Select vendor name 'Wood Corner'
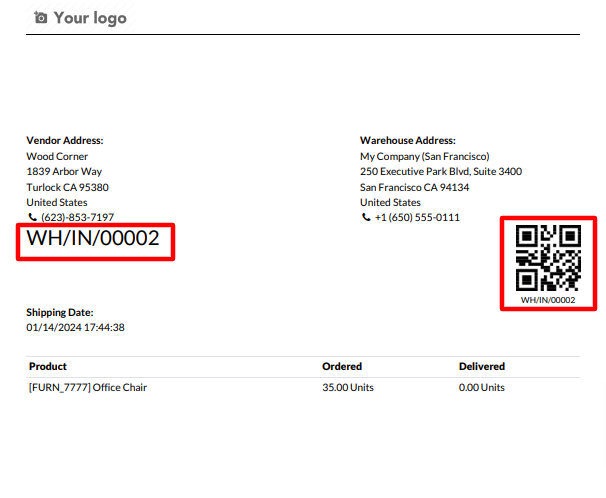Viewport: 606px width, 498px height. pos(57,156)
